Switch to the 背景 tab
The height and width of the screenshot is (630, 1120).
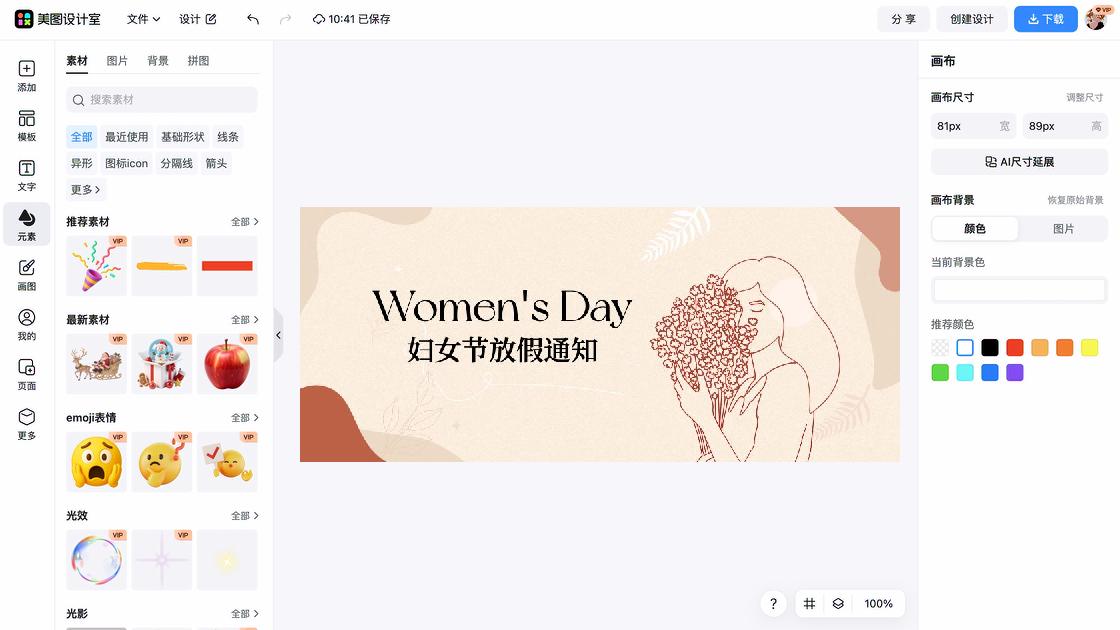click(158, 61)
